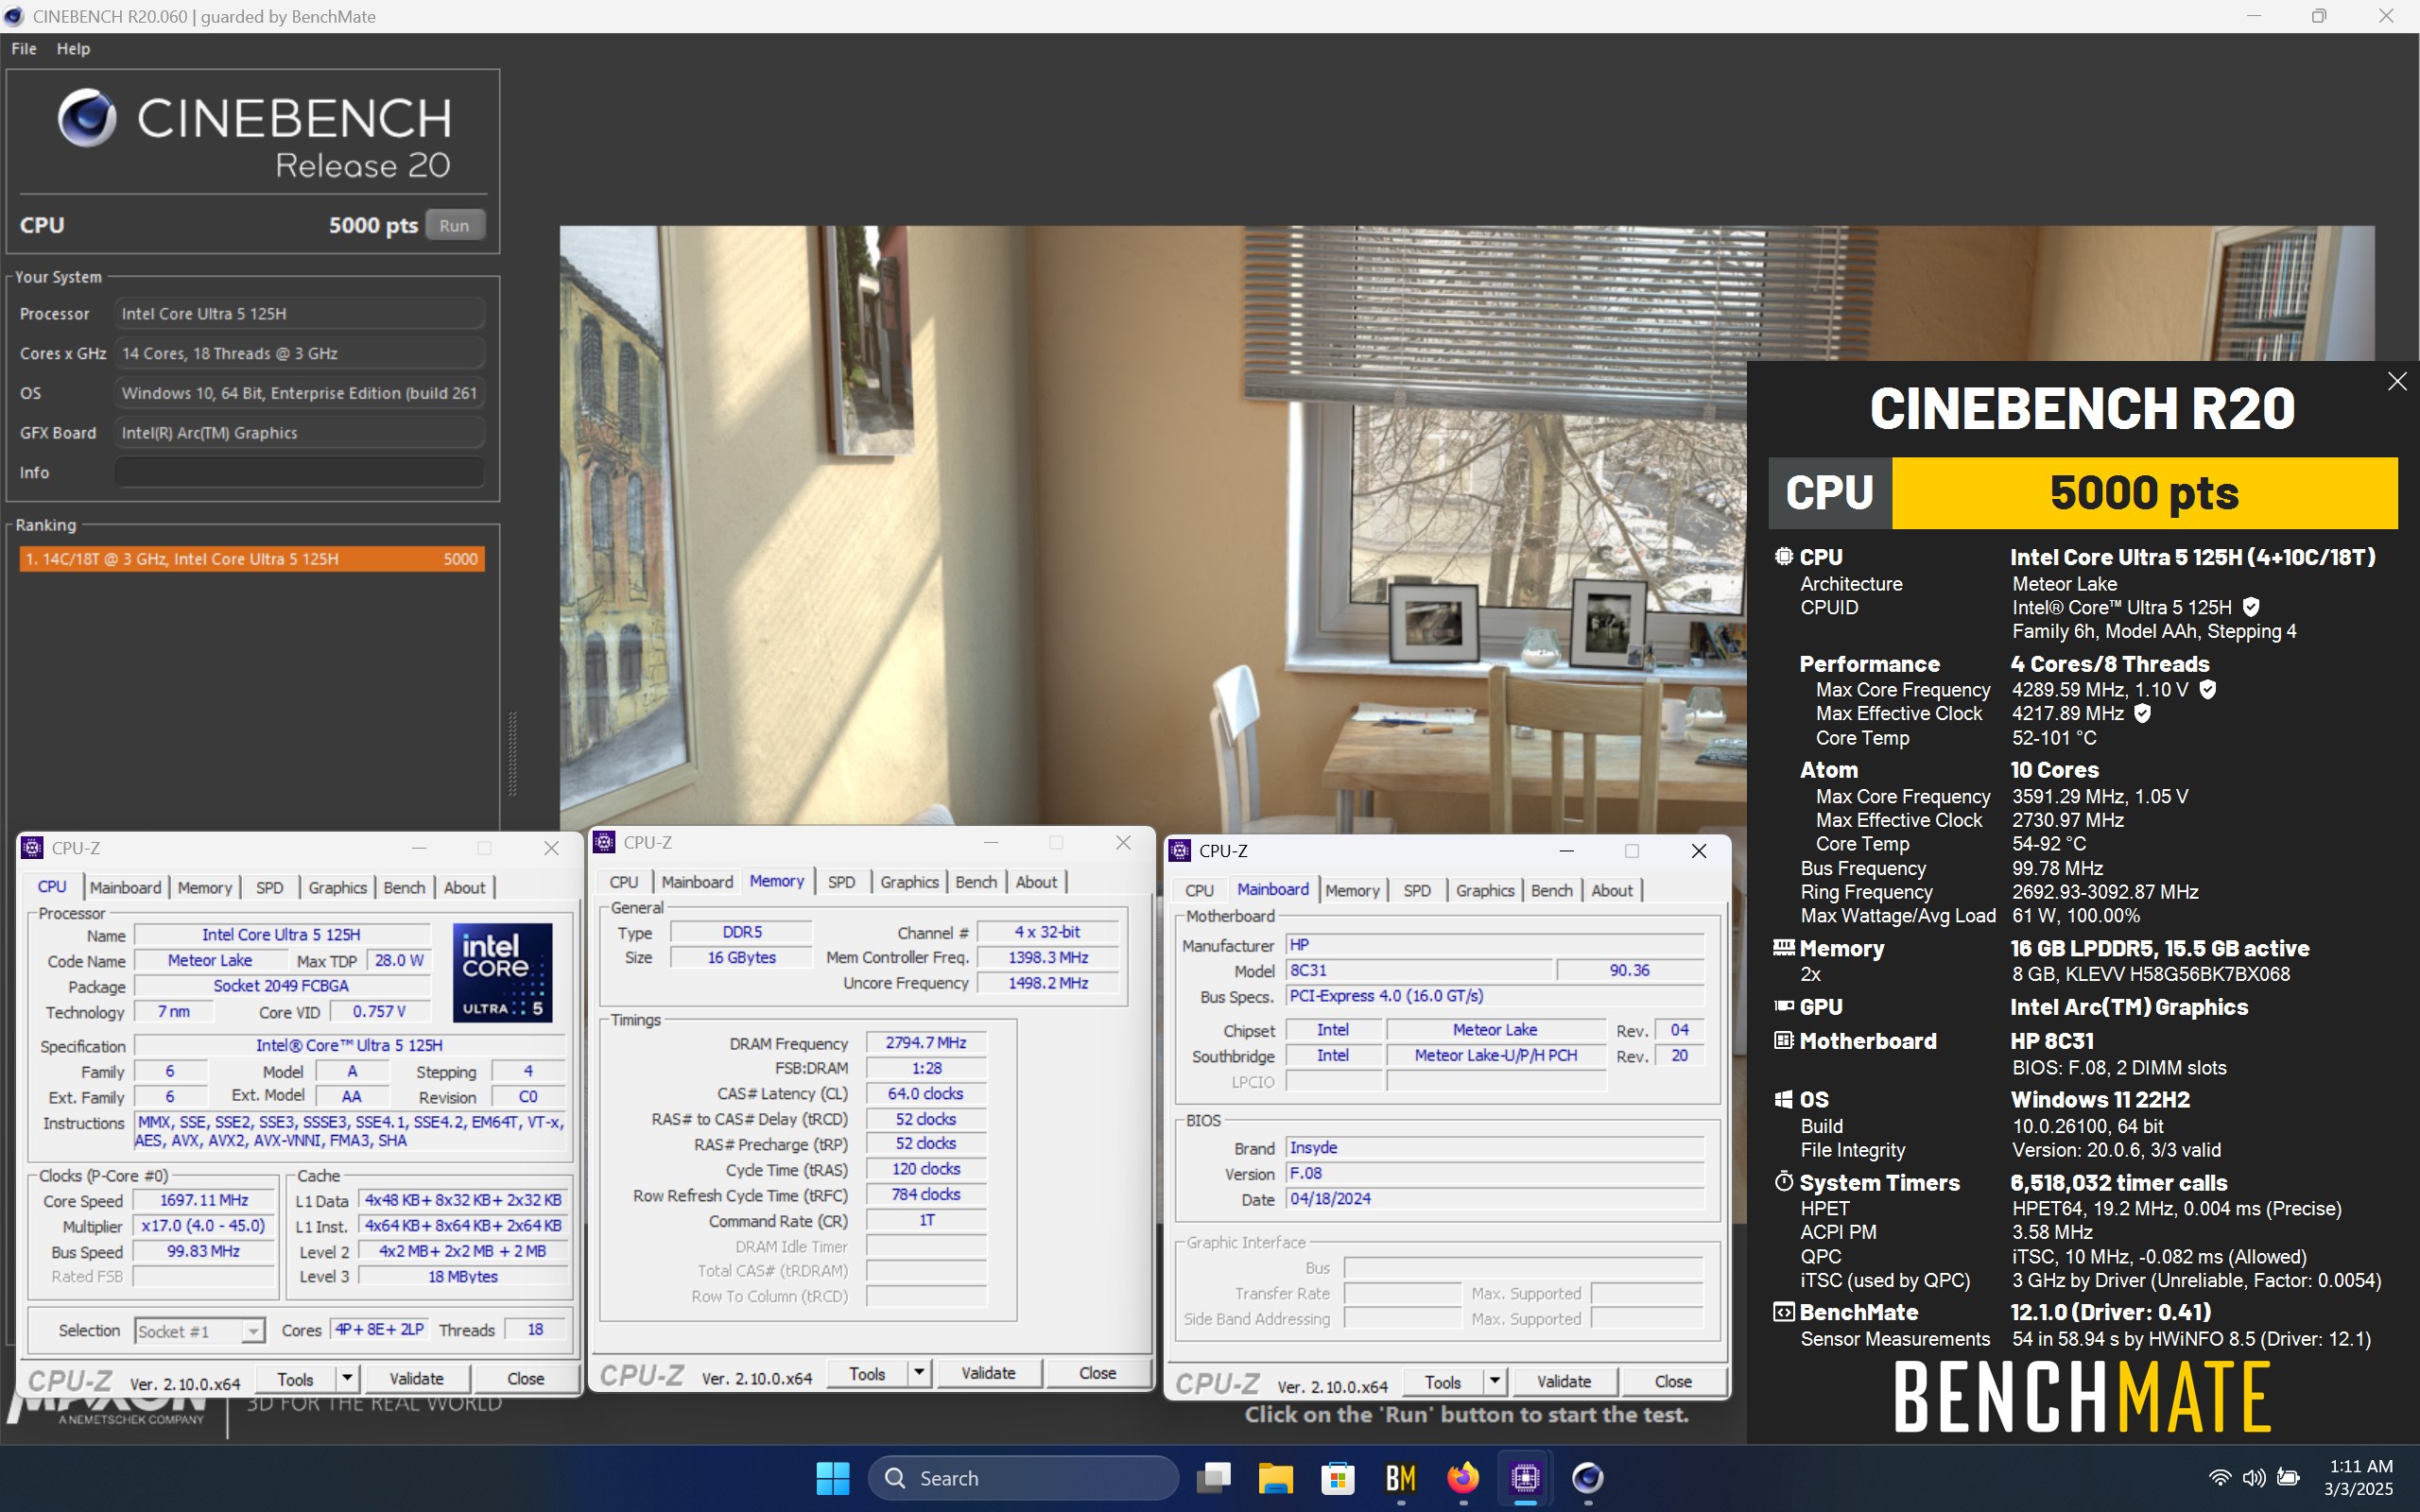Open Bench tab in left CPU-Z window
The width and height of the screenshot is (2420, 1512).
click(x=404, y=887)
